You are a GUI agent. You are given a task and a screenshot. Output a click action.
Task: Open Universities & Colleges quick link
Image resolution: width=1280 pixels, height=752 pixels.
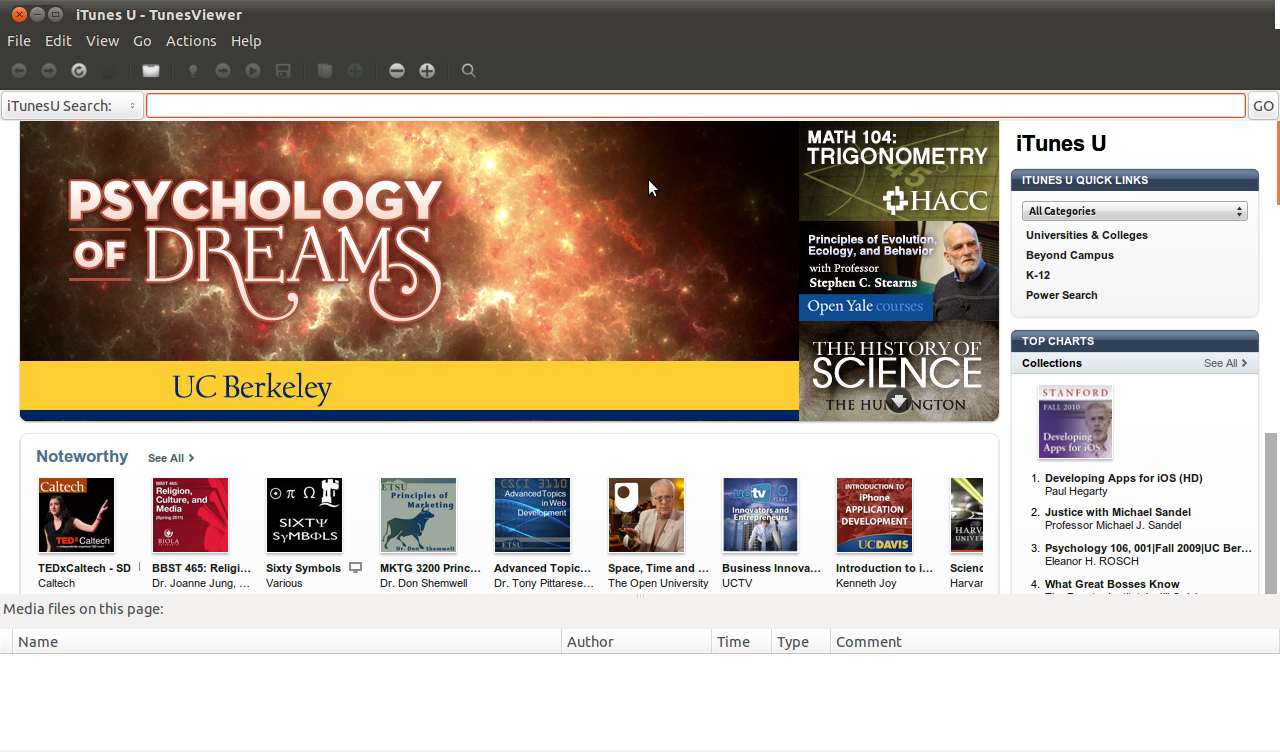(1087, 235)
